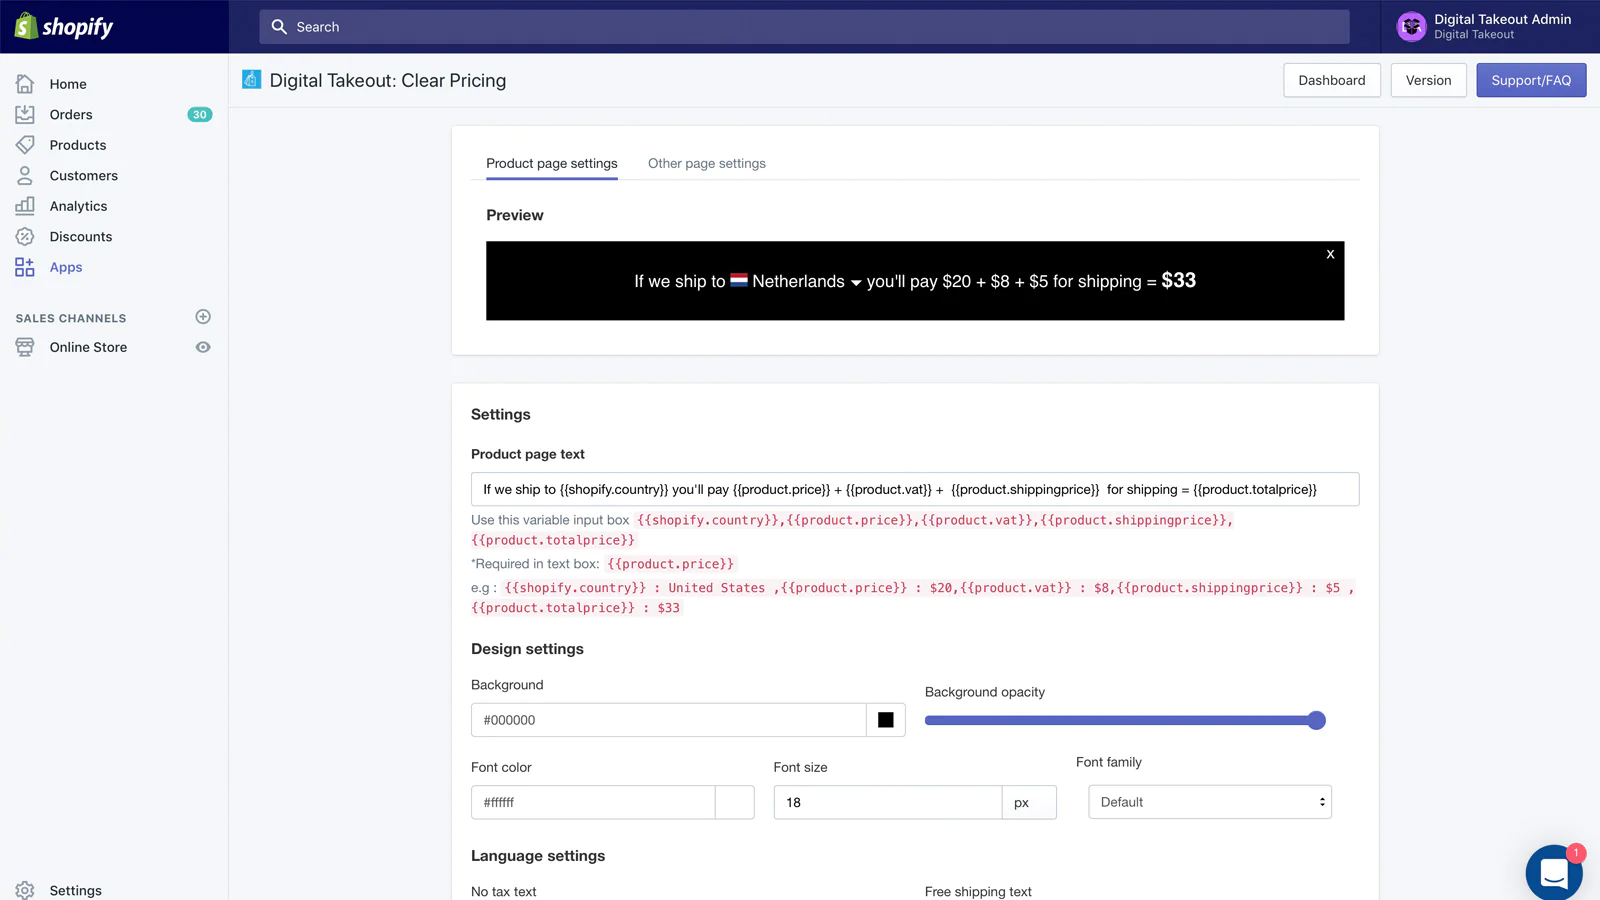
Task: Open Discounts in sidebar
Action: point(81,236)
